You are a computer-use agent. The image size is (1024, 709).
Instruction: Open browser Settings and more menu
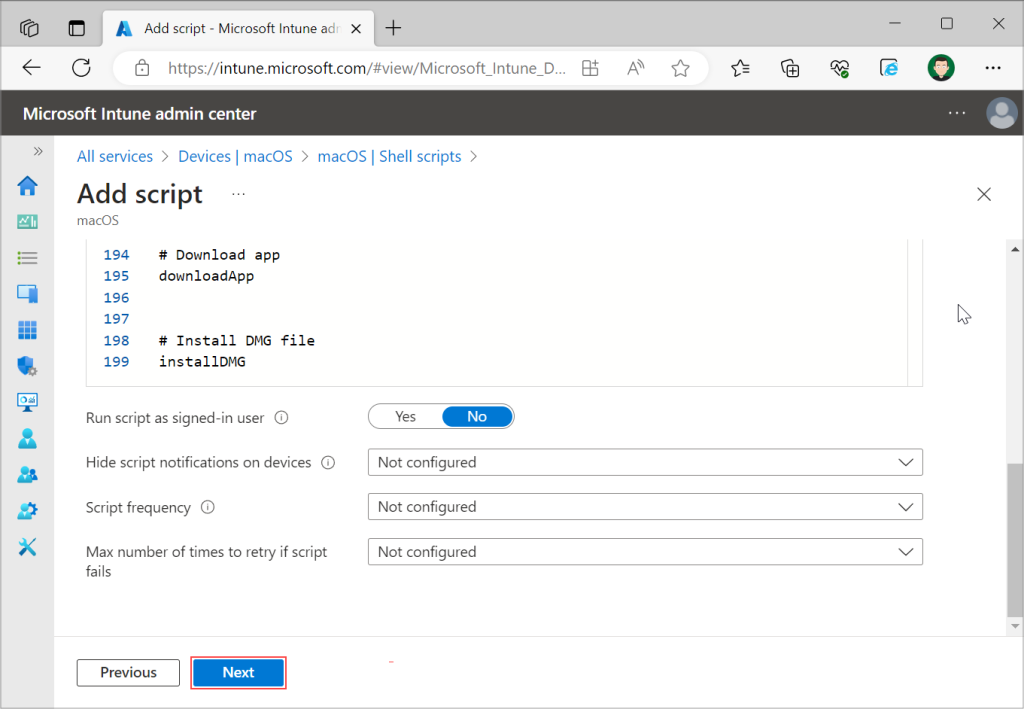[993, 68]
